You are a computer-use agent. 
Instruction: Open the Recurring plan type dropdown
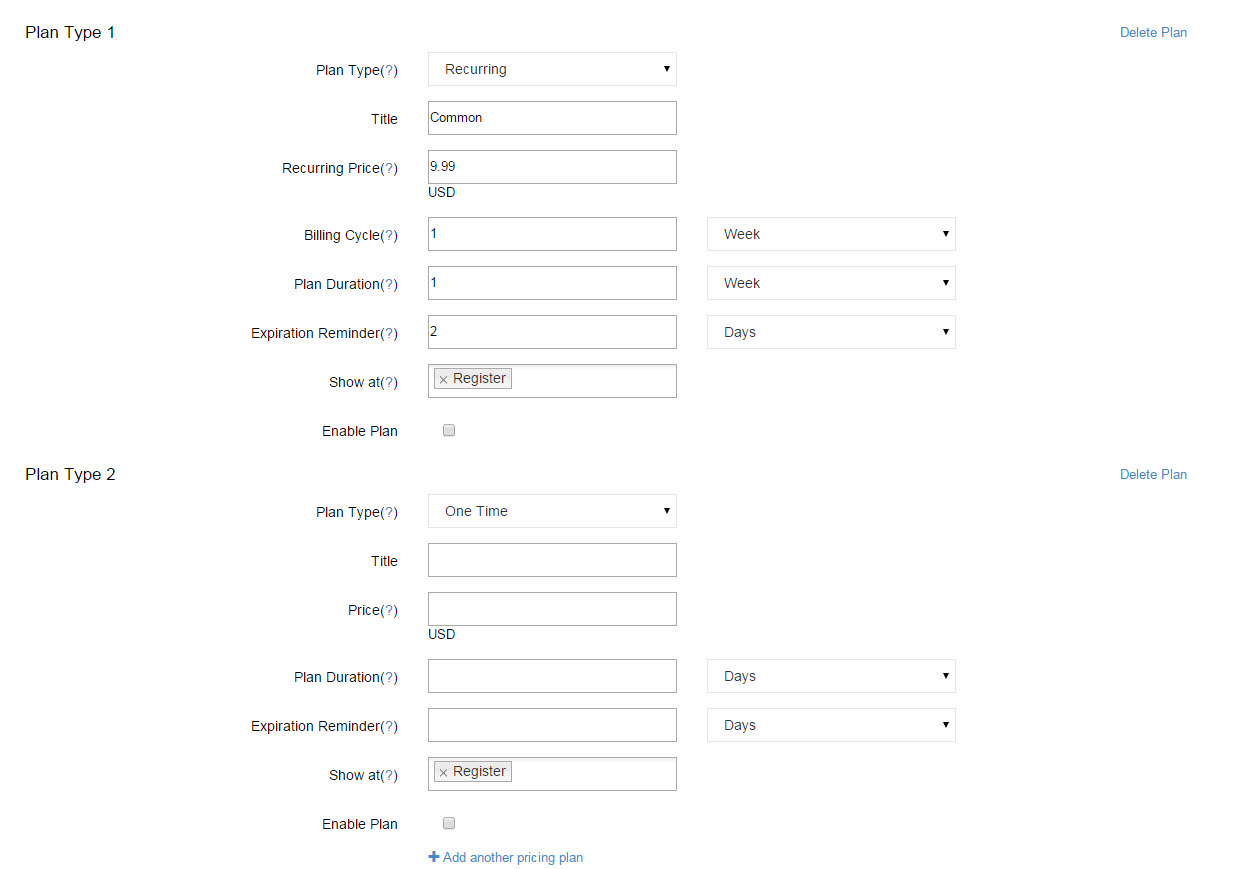tap(552, 69)
